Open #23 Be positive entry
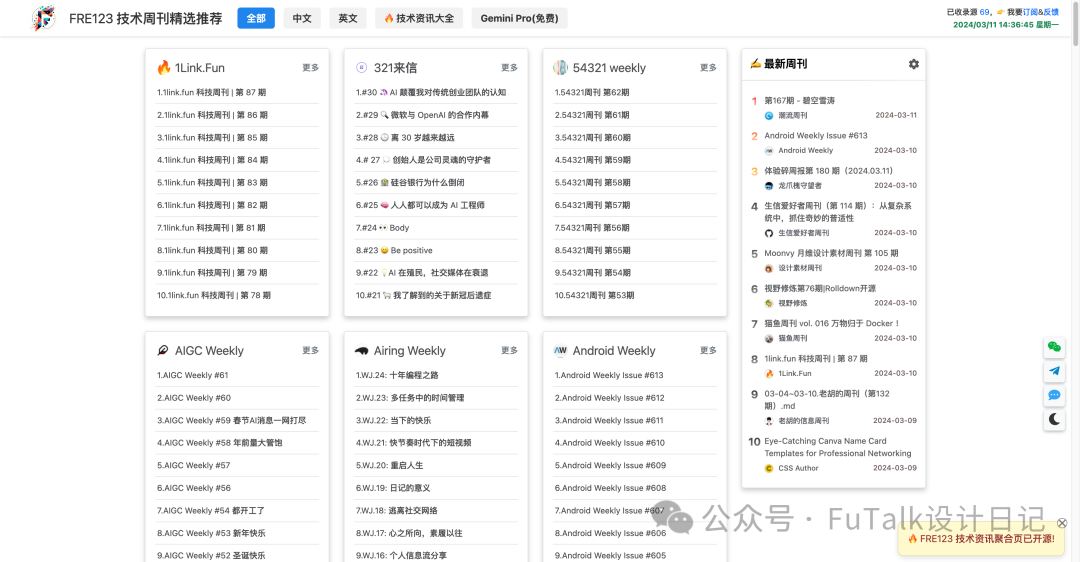Screen dimensions: 1080x562 (x=394, y=250)
